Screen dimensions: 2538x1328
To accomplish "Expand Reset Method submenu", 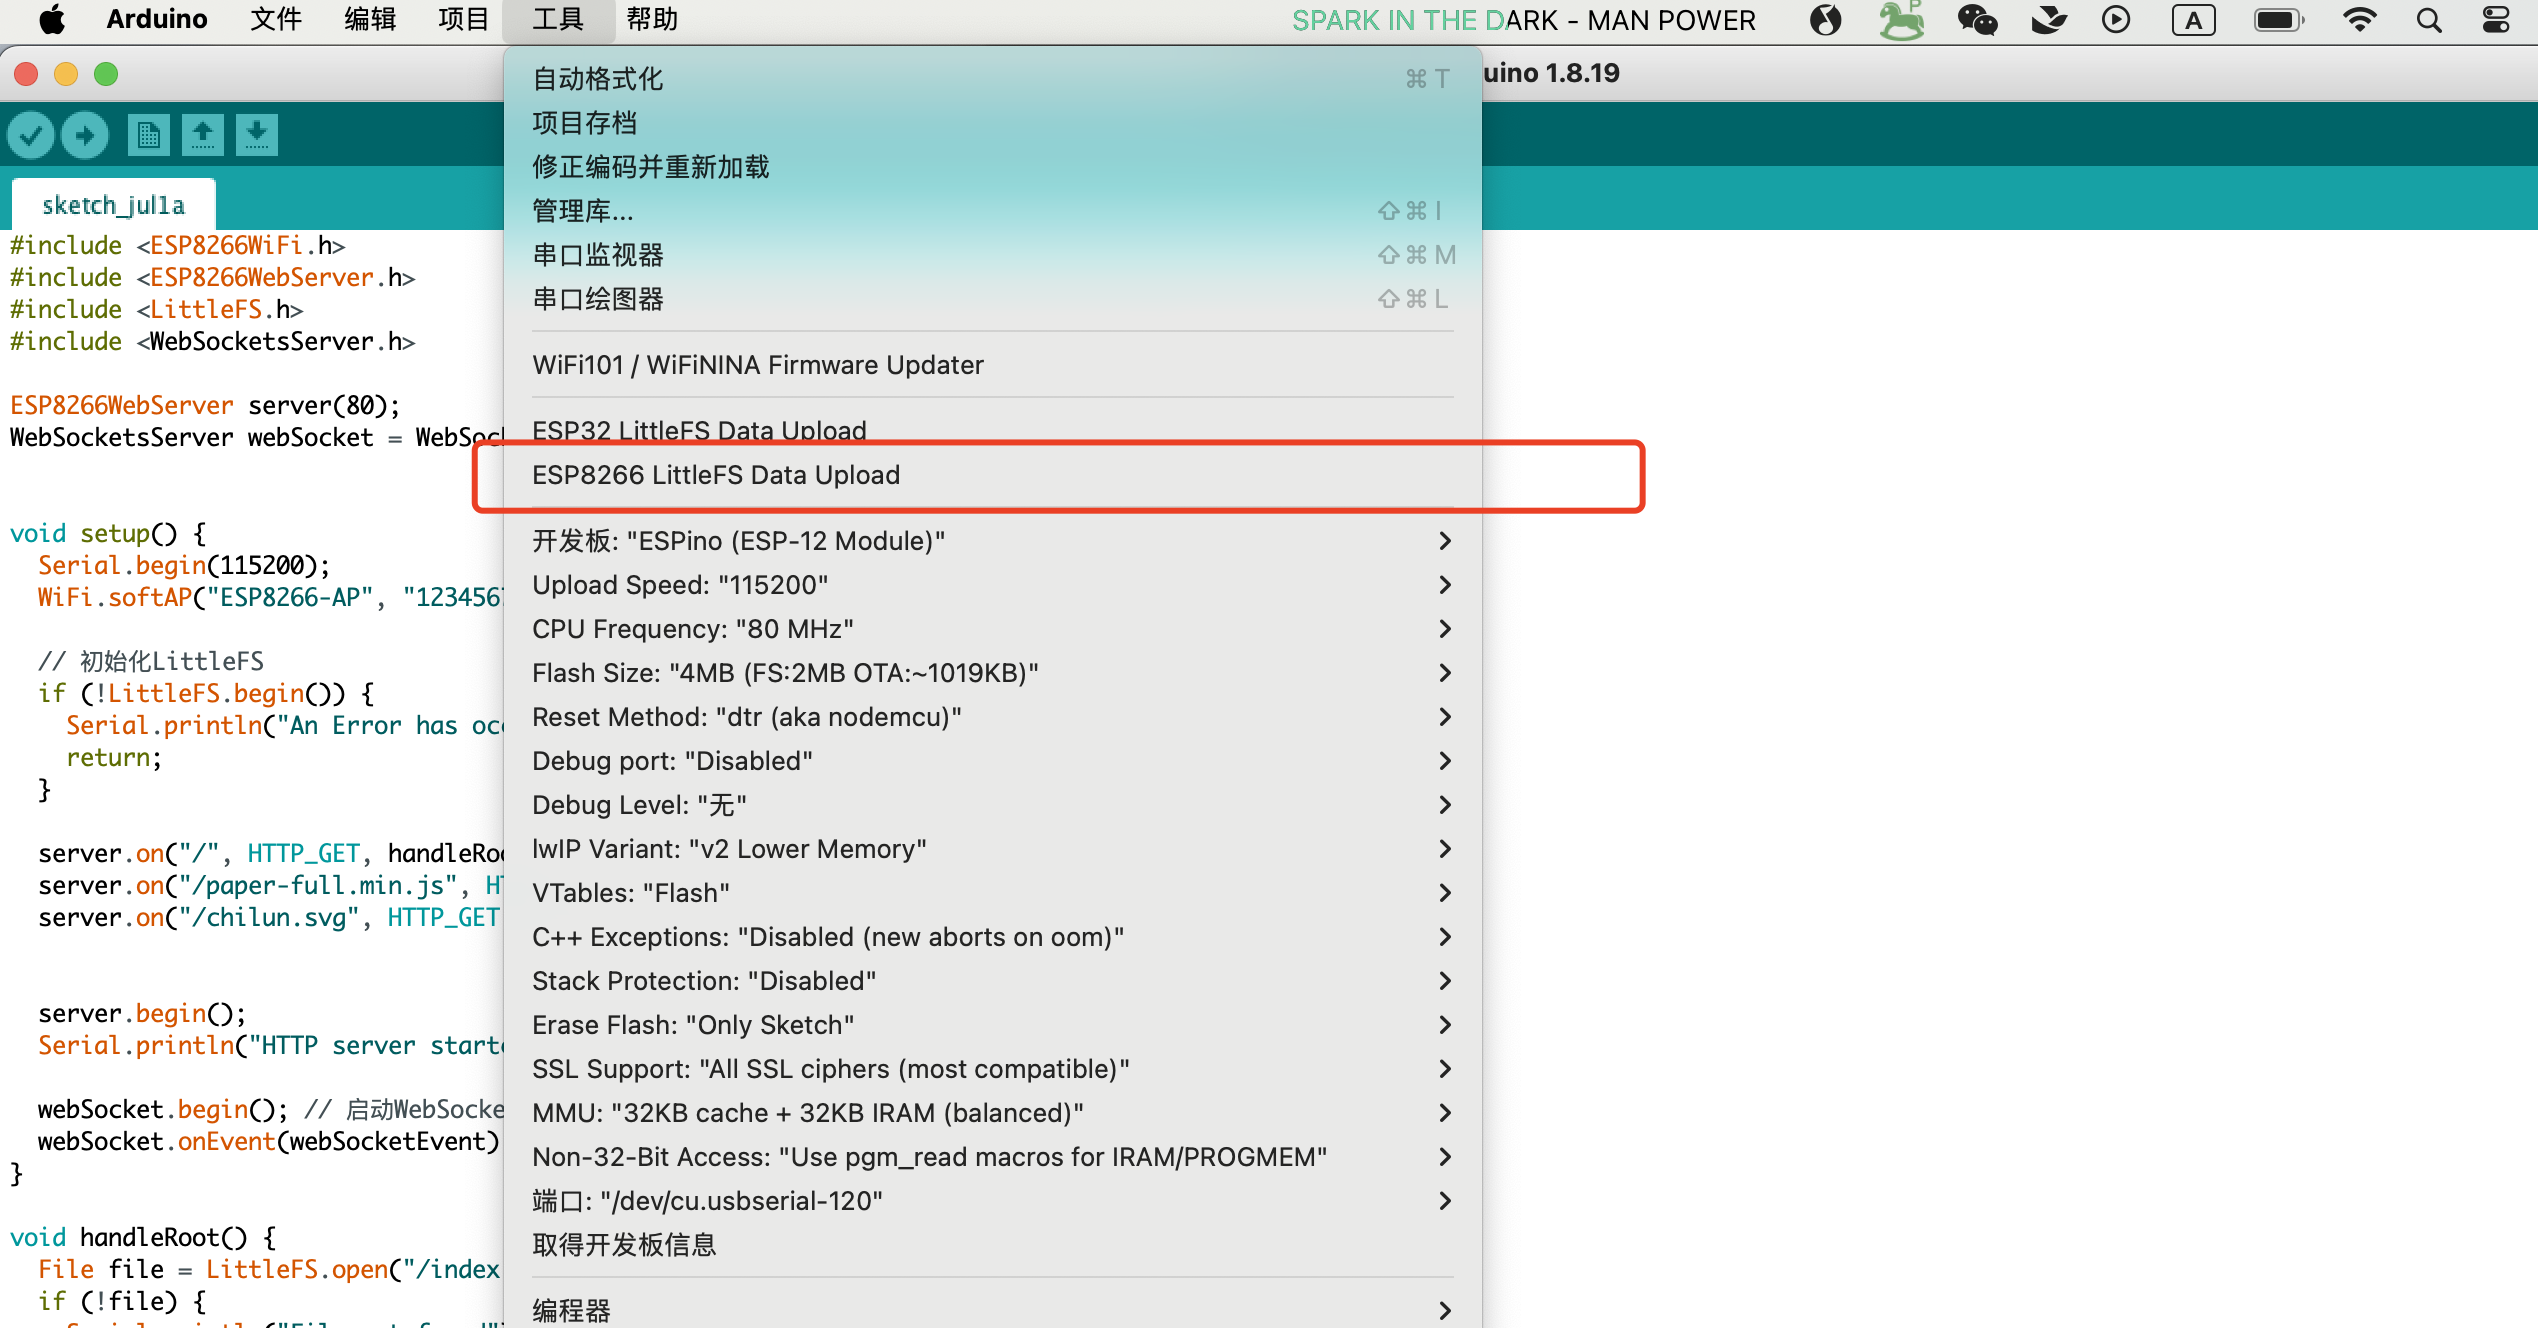I will click(992, 717).
